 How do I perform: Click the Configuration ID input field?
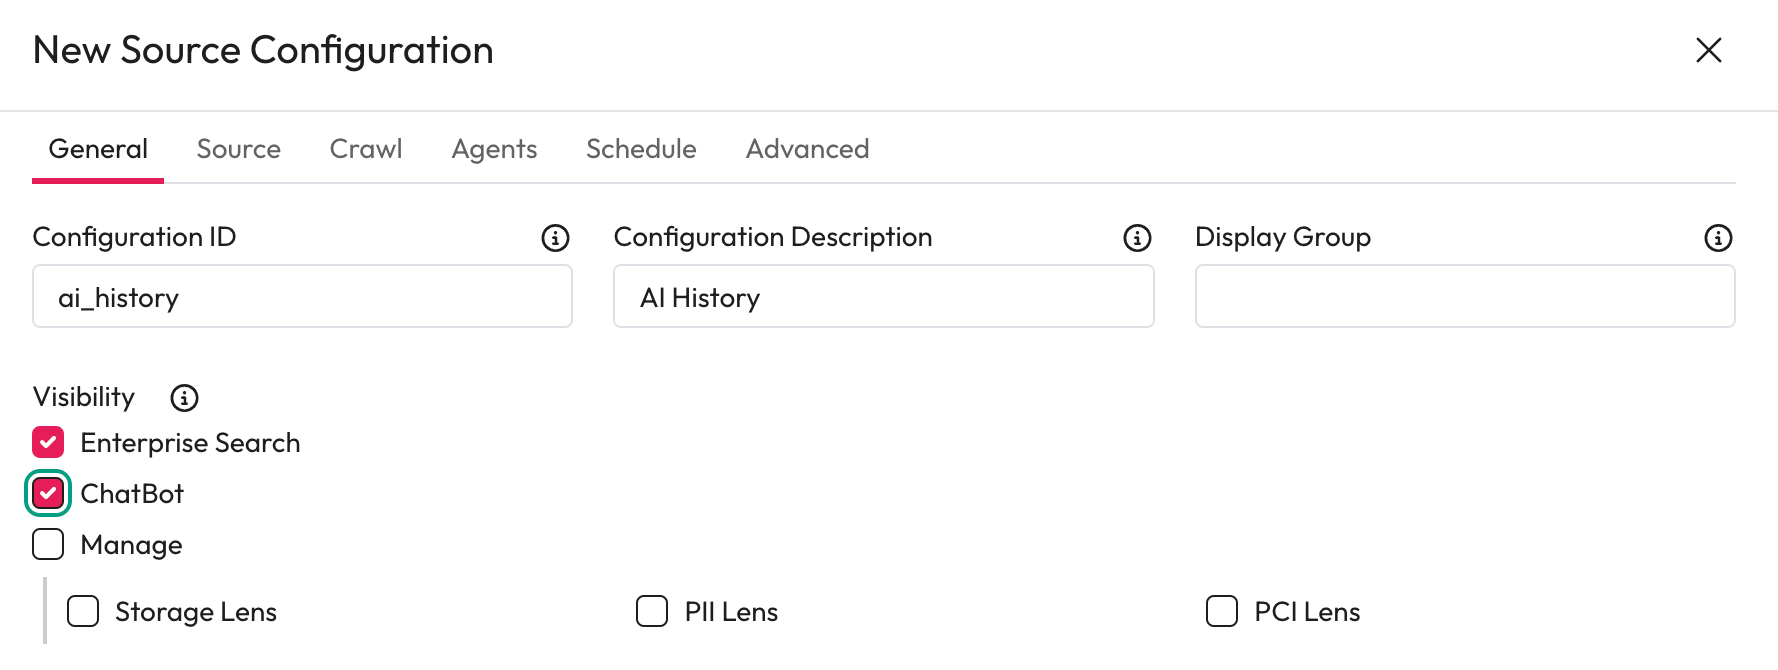(302, 297)
